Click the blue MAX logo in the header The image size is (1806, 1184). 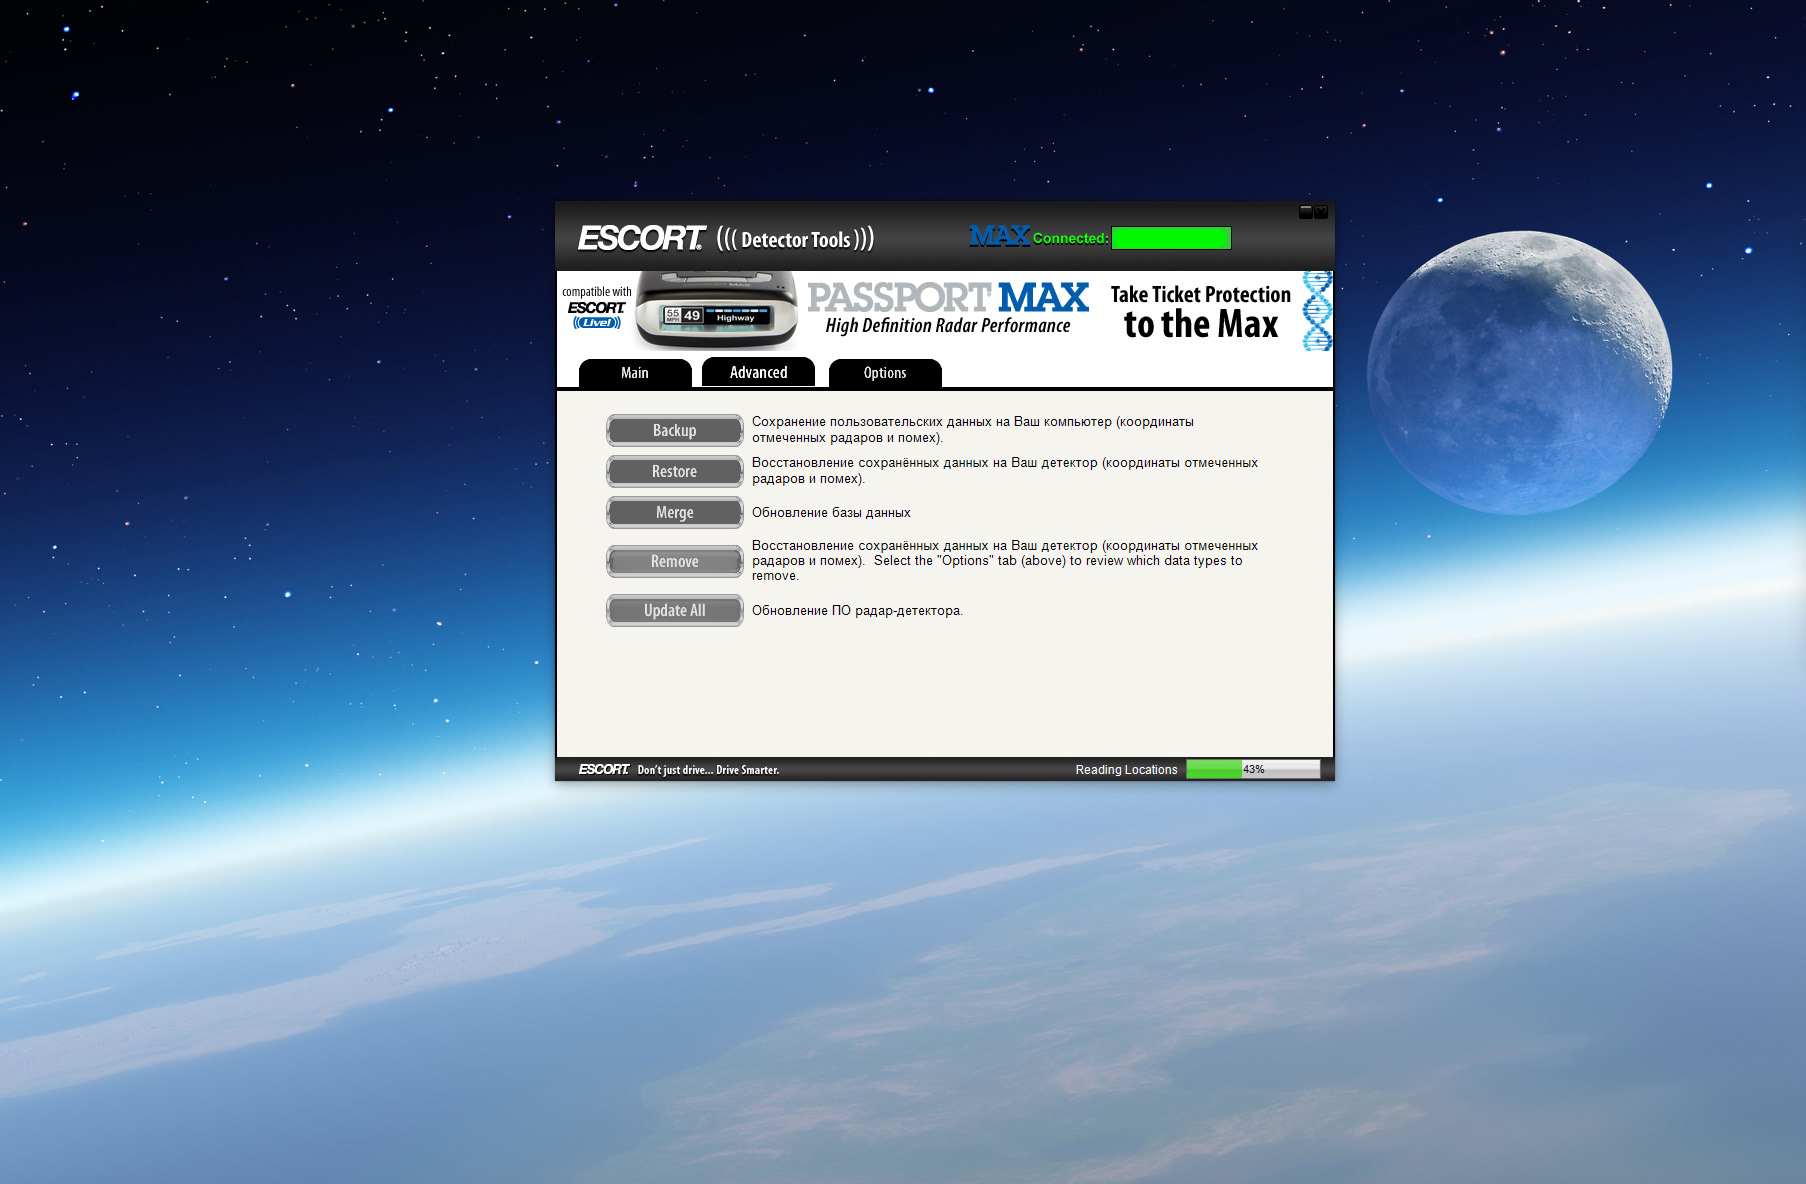pyautogui.click(x=999, y=236)
